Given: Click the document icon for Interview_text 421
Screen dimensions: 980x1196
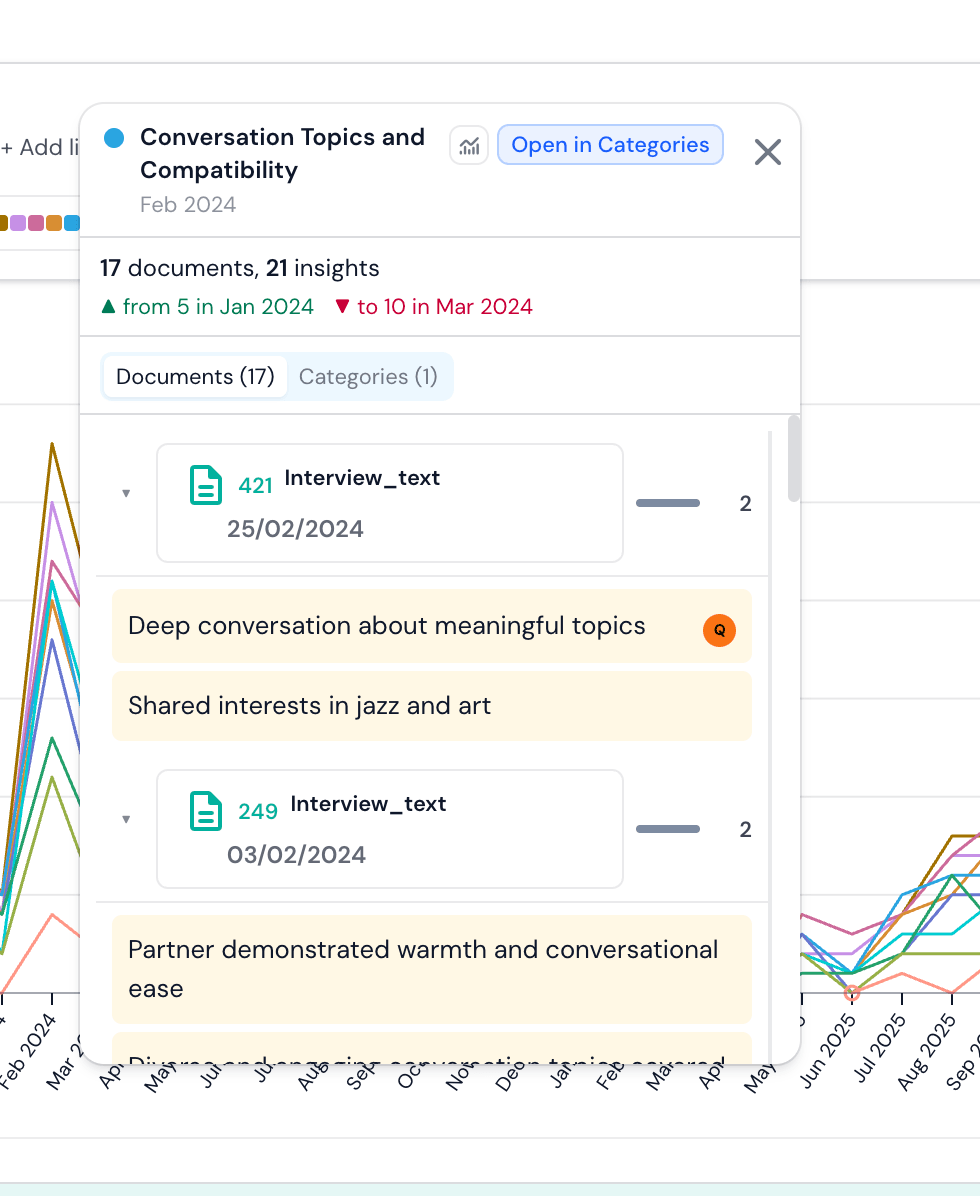Looking at the screenshot, I should [x=205, y=485].
